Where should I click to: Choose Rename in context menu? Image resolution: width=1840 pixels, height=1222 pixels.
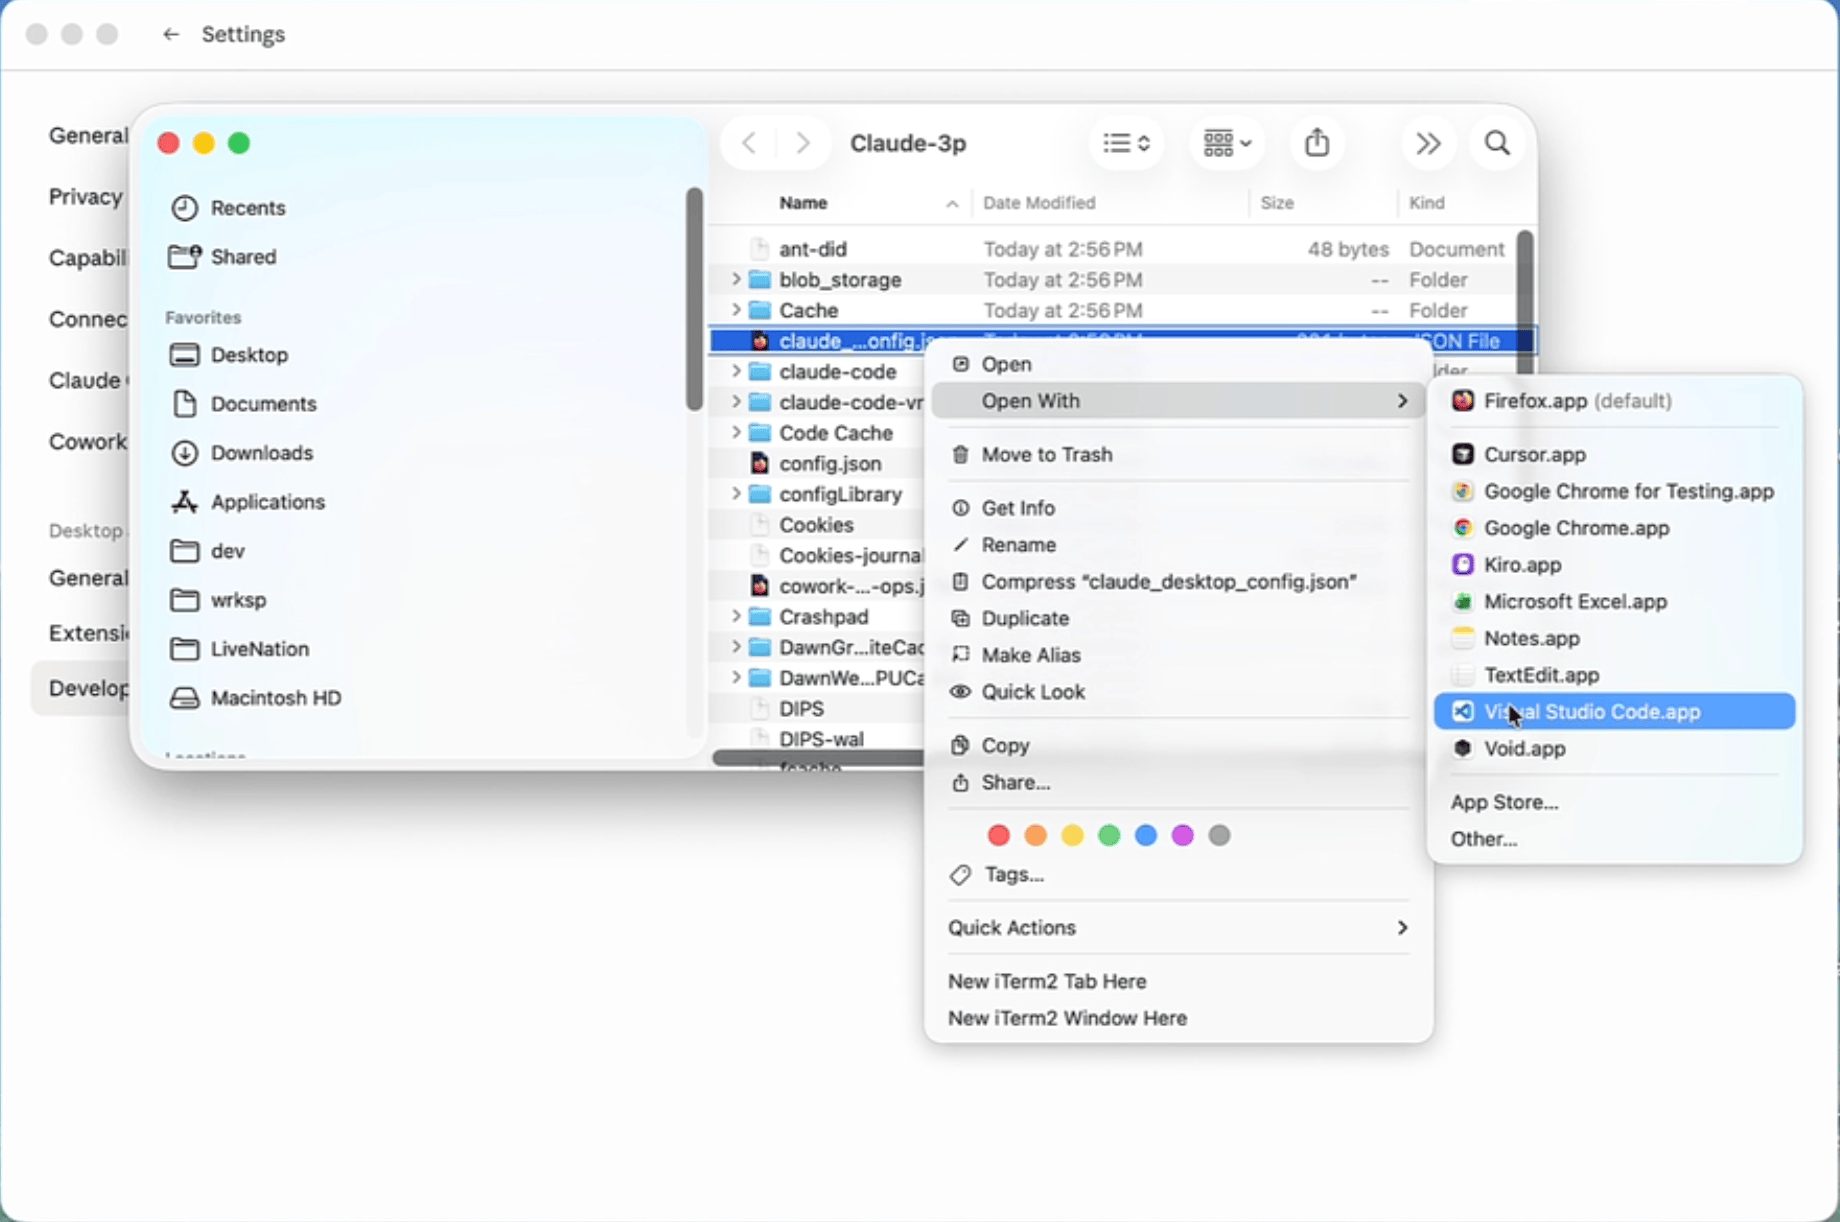pos(1178,545)
